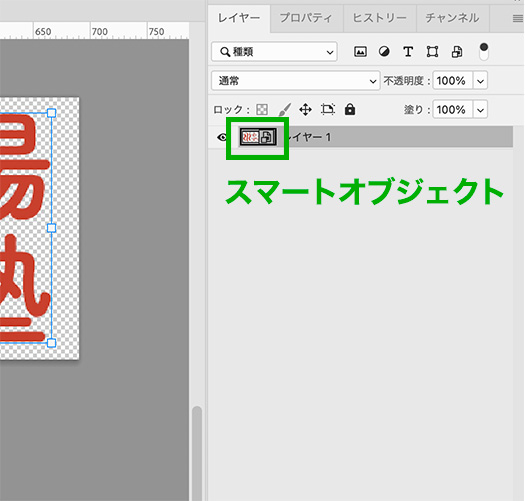Viewport: 525px width, 501px height.
Task: Expand the 塗り fill slider arrow
Action: click(x=480, y=110)
